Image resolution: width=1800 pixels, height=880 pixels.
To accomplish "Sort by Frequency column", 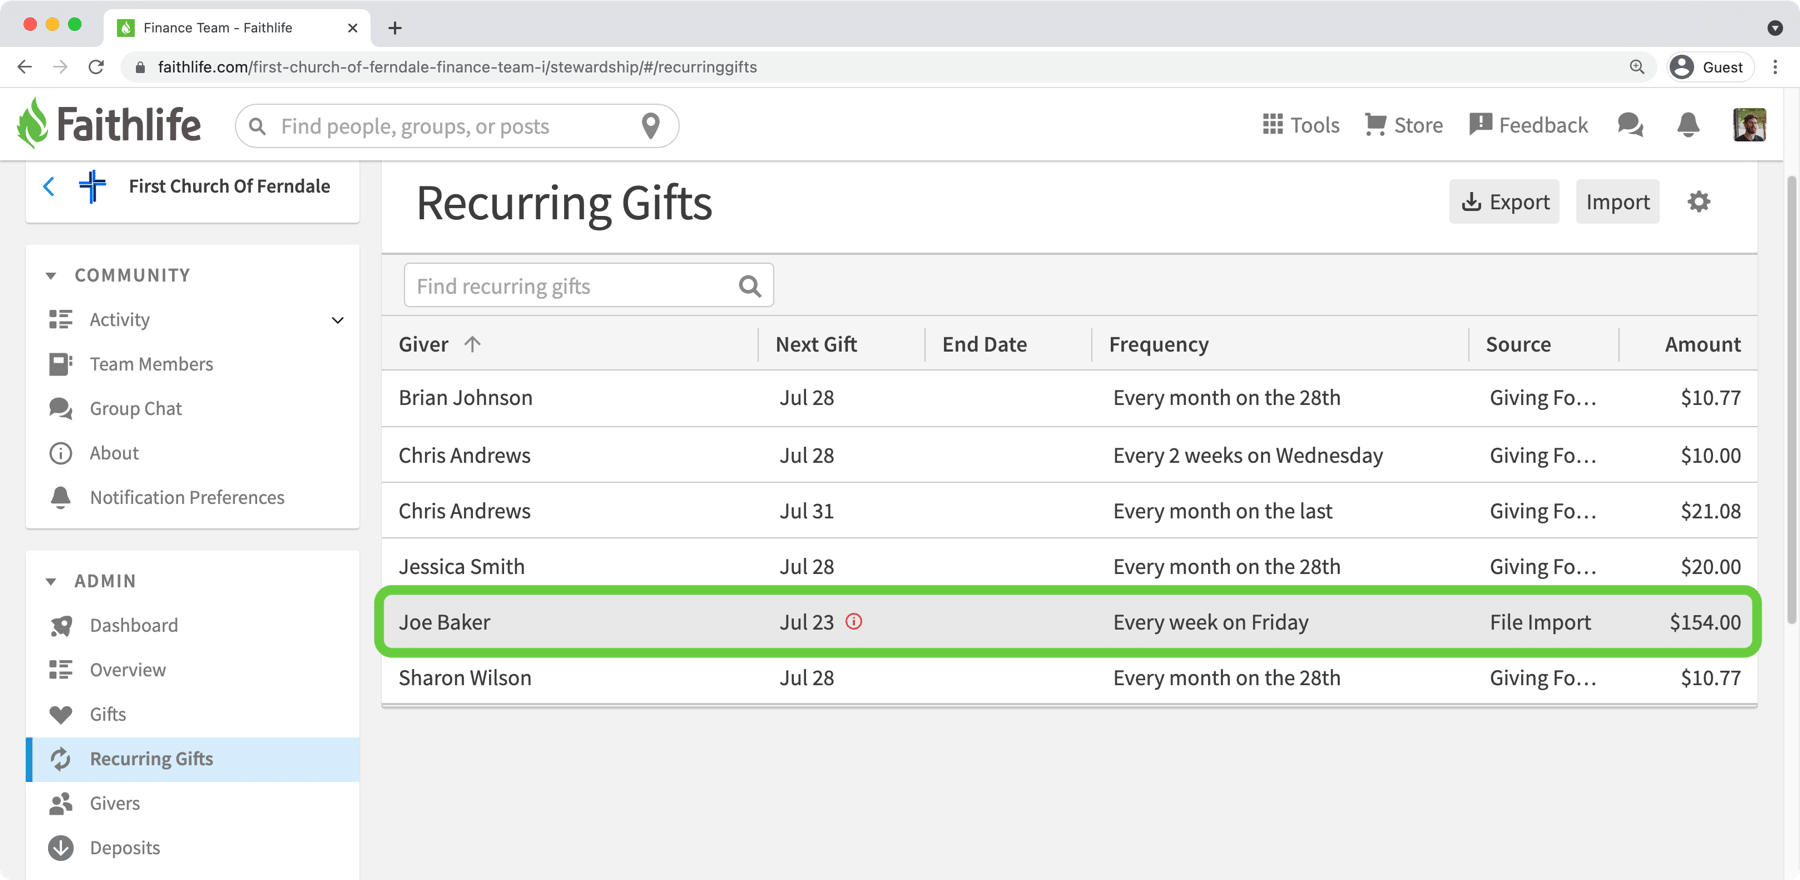I will [1159, 344].
